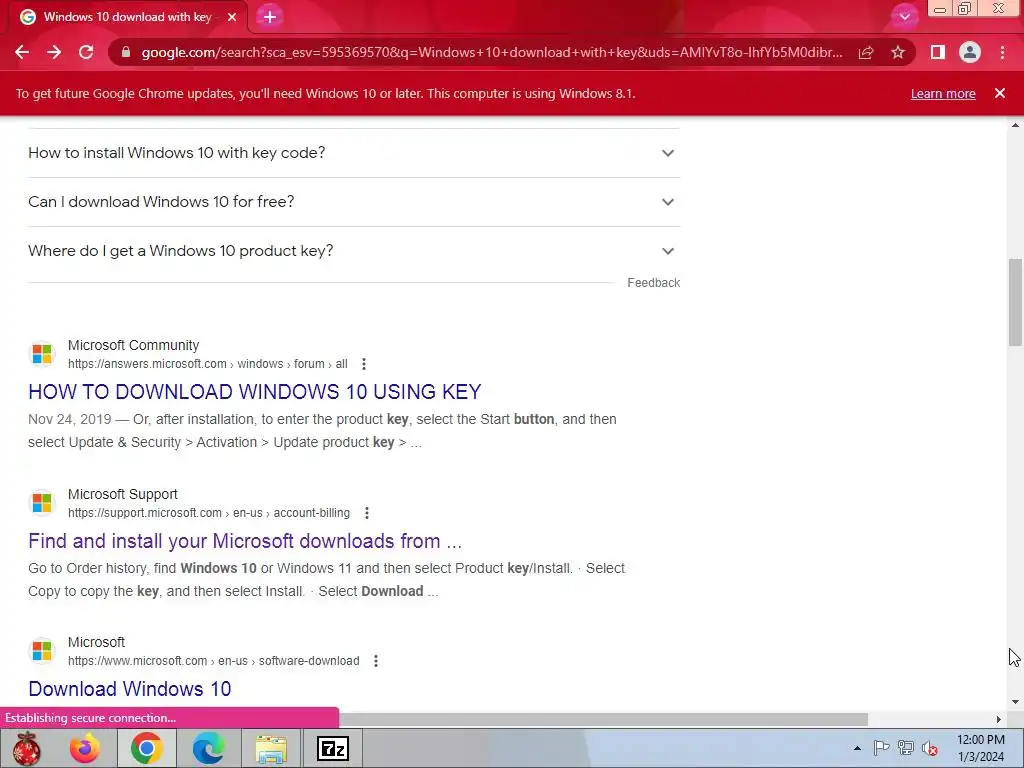Screen dimensions: 1024x768
Task: Dismiss the Chrome update warning bar
Action: (1000, 93)
